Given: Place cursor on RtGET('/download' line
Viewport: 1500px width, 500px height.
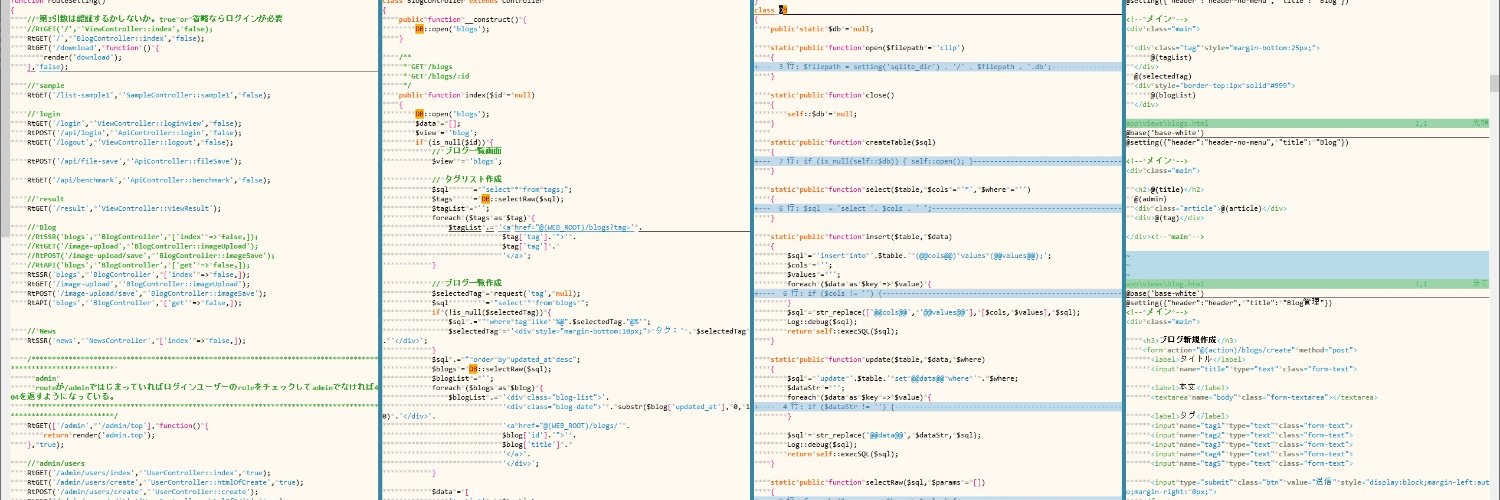Looking at the screenshot, I should [94, 47].
